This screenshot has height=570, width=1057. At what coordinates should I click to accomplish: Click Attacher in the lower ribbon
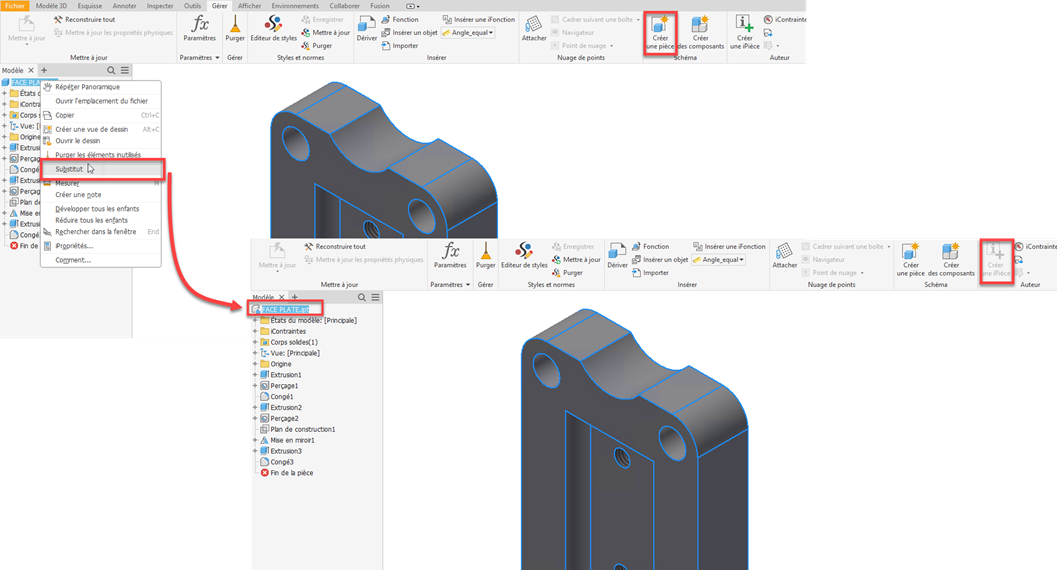tap(785, 255)
